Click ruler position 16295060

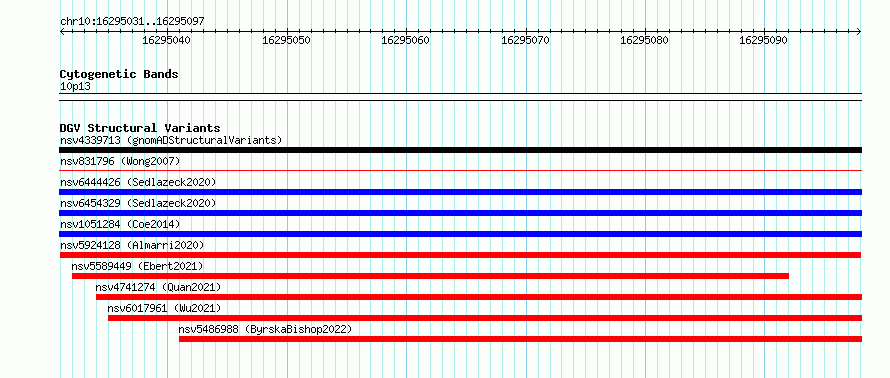[x=406, y=40]
